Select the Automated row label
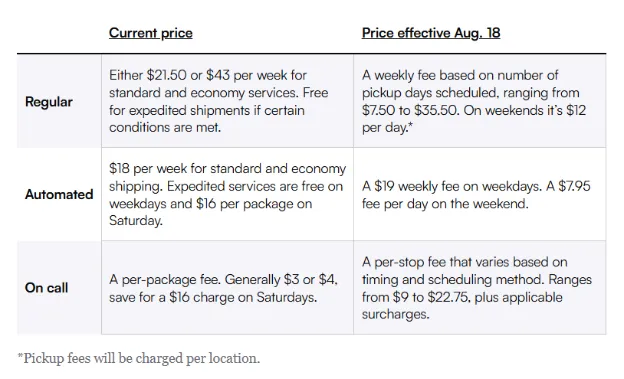 pos(59,194)
